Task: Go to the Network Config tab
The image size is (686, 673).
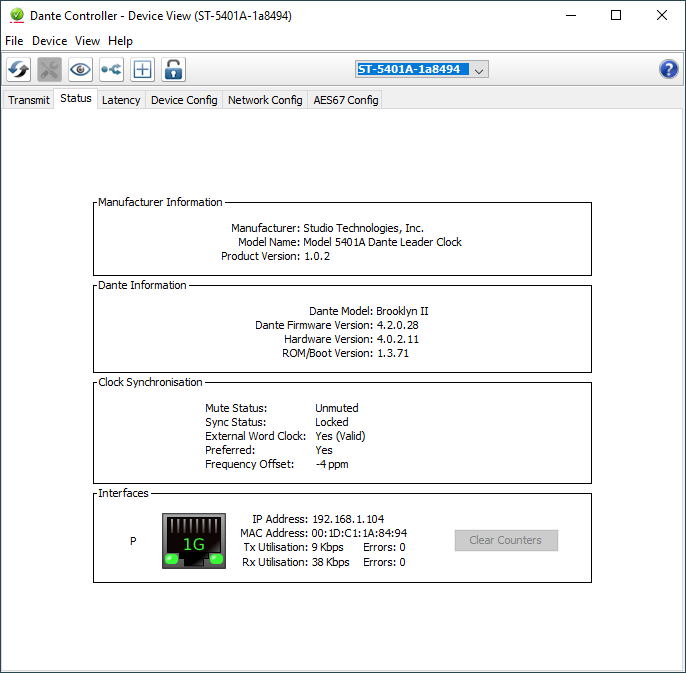Action: click(265, 100)
